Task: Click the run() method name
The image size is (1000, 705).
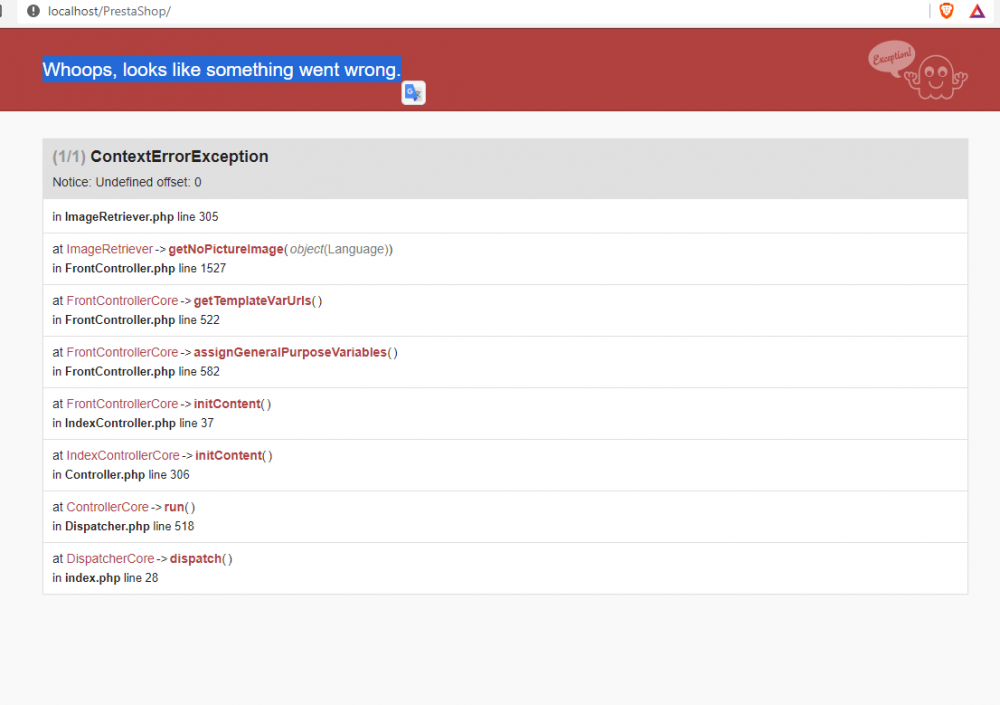Action: point(174,507)
